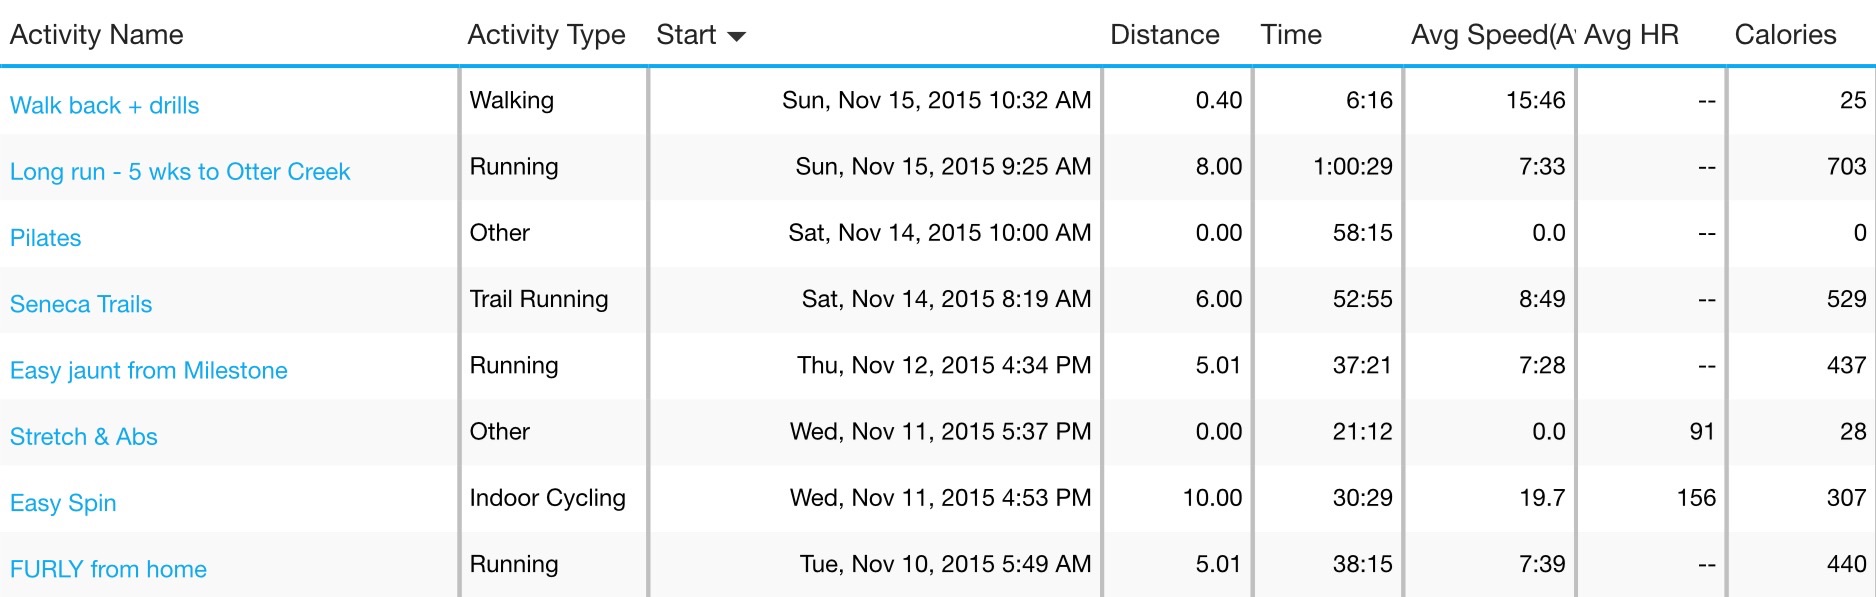Open Long run - 5 wks to Otter Creek

[180, 171]
